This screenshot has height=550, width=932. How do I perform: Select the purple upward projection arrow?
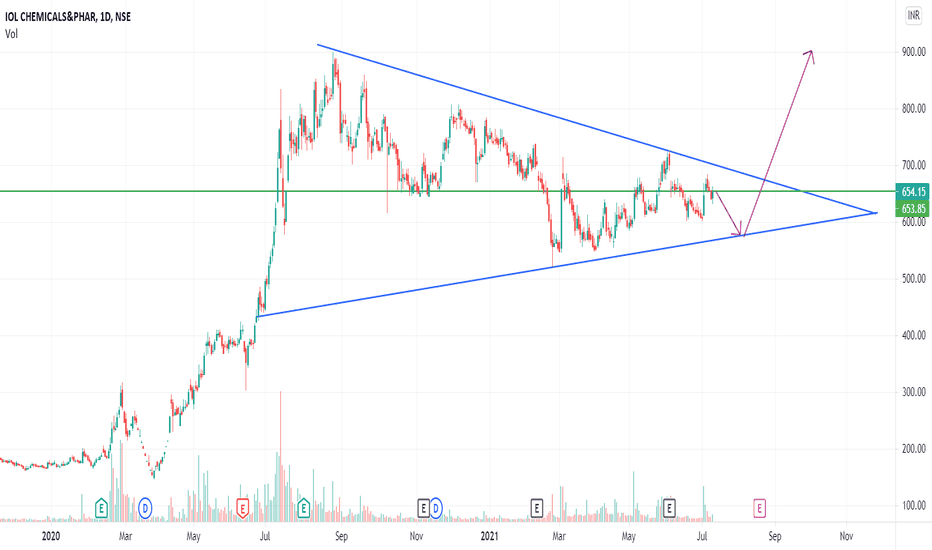point(778,143)
